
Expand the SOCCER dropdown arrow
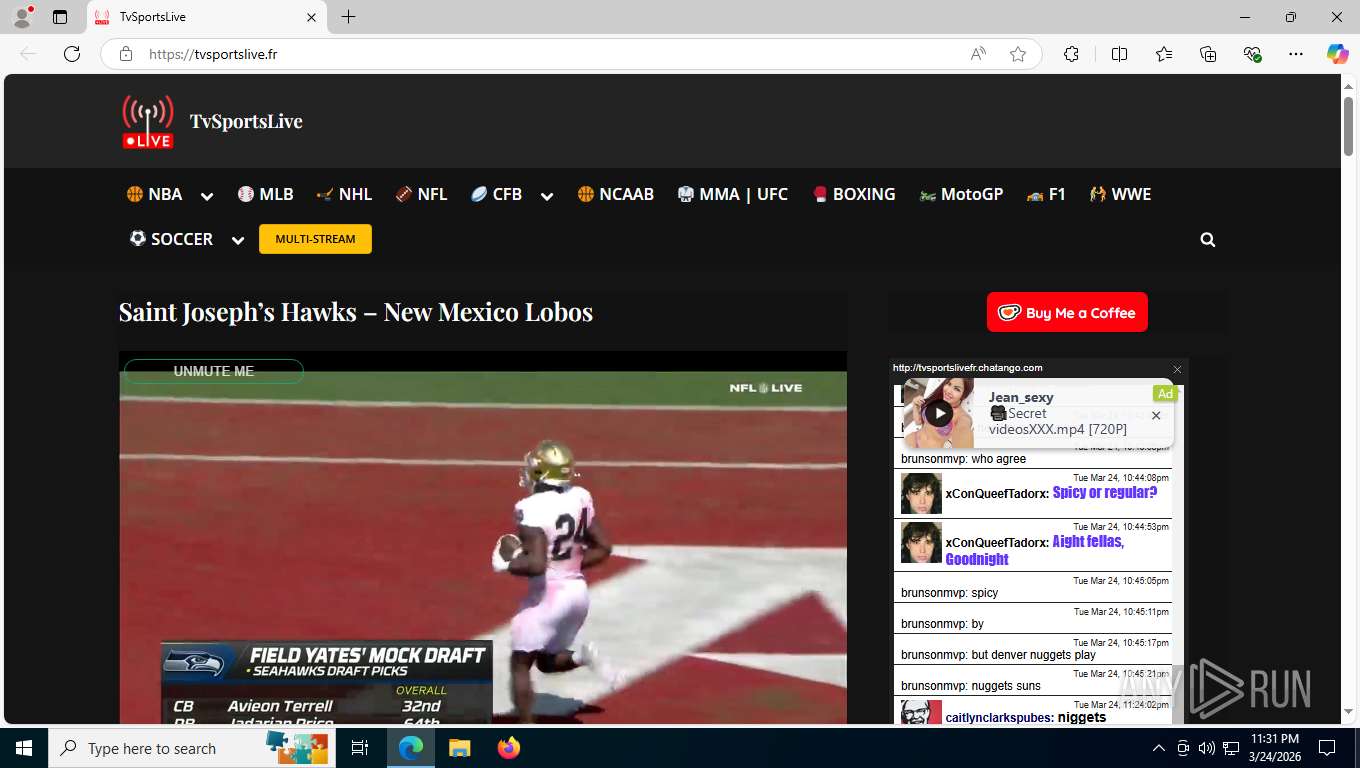coord(237,240)
